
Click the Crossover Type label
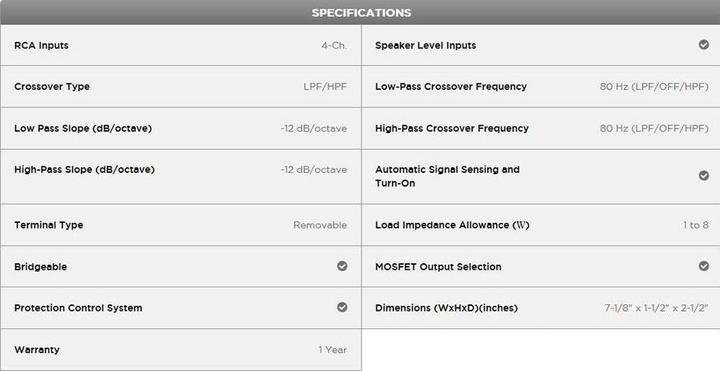[x=52, y=87]
